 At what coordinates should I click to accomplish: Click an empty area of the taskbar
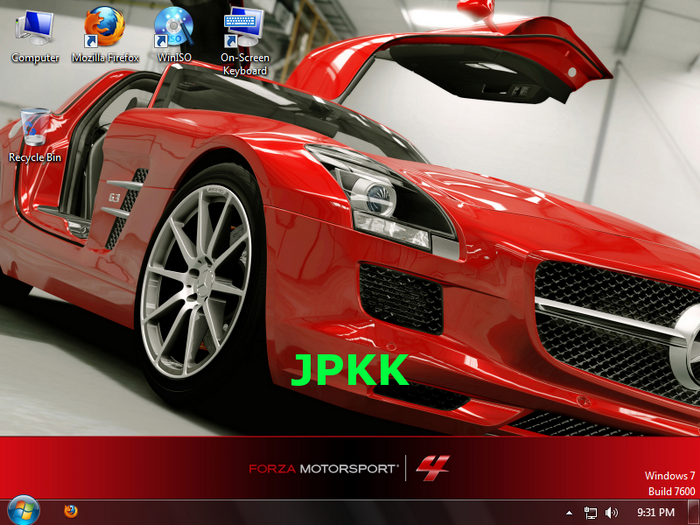point(320,512)
